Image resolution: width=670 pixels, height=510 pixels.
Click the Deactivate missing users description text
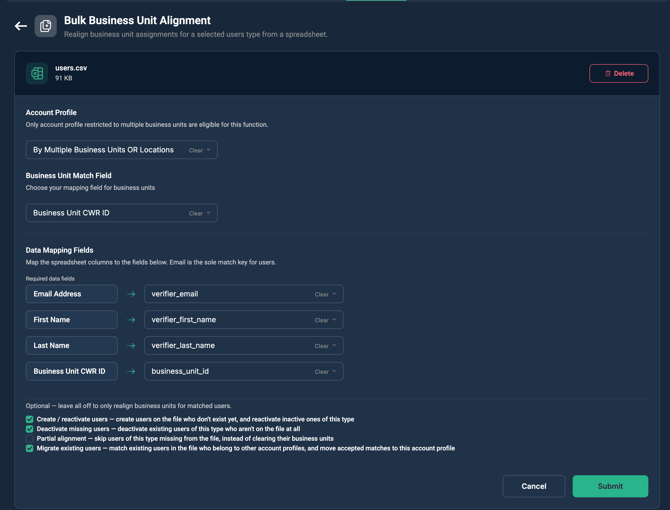pos(168,429)
